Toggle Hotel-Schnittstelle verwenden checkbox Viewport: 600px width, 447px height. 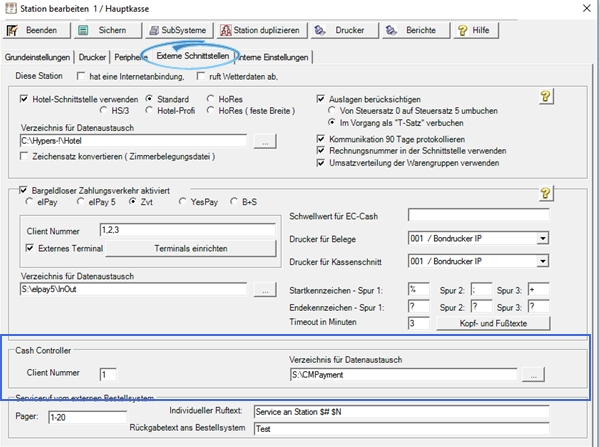click(x=24, y=99)
